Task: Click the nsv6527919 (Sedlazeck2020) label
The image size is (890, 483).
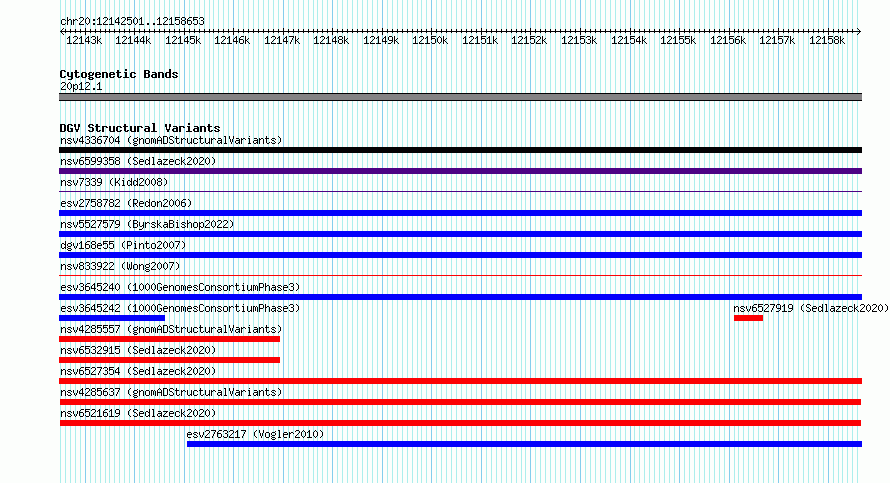Action: pyautogui.click(x=811, y=308)
